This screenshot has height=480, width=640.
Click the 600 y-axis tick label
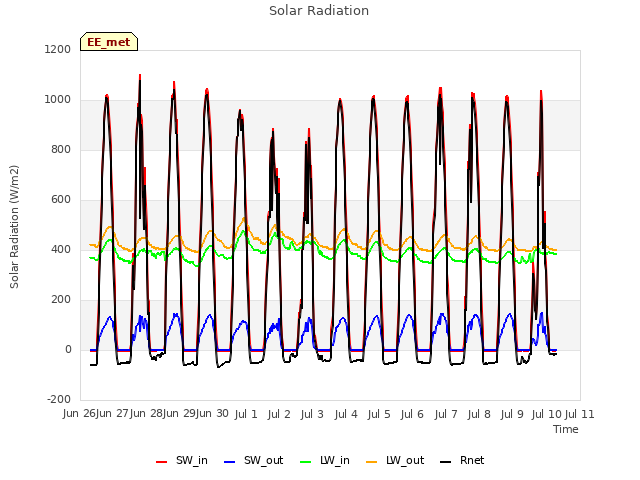(61, 200)
